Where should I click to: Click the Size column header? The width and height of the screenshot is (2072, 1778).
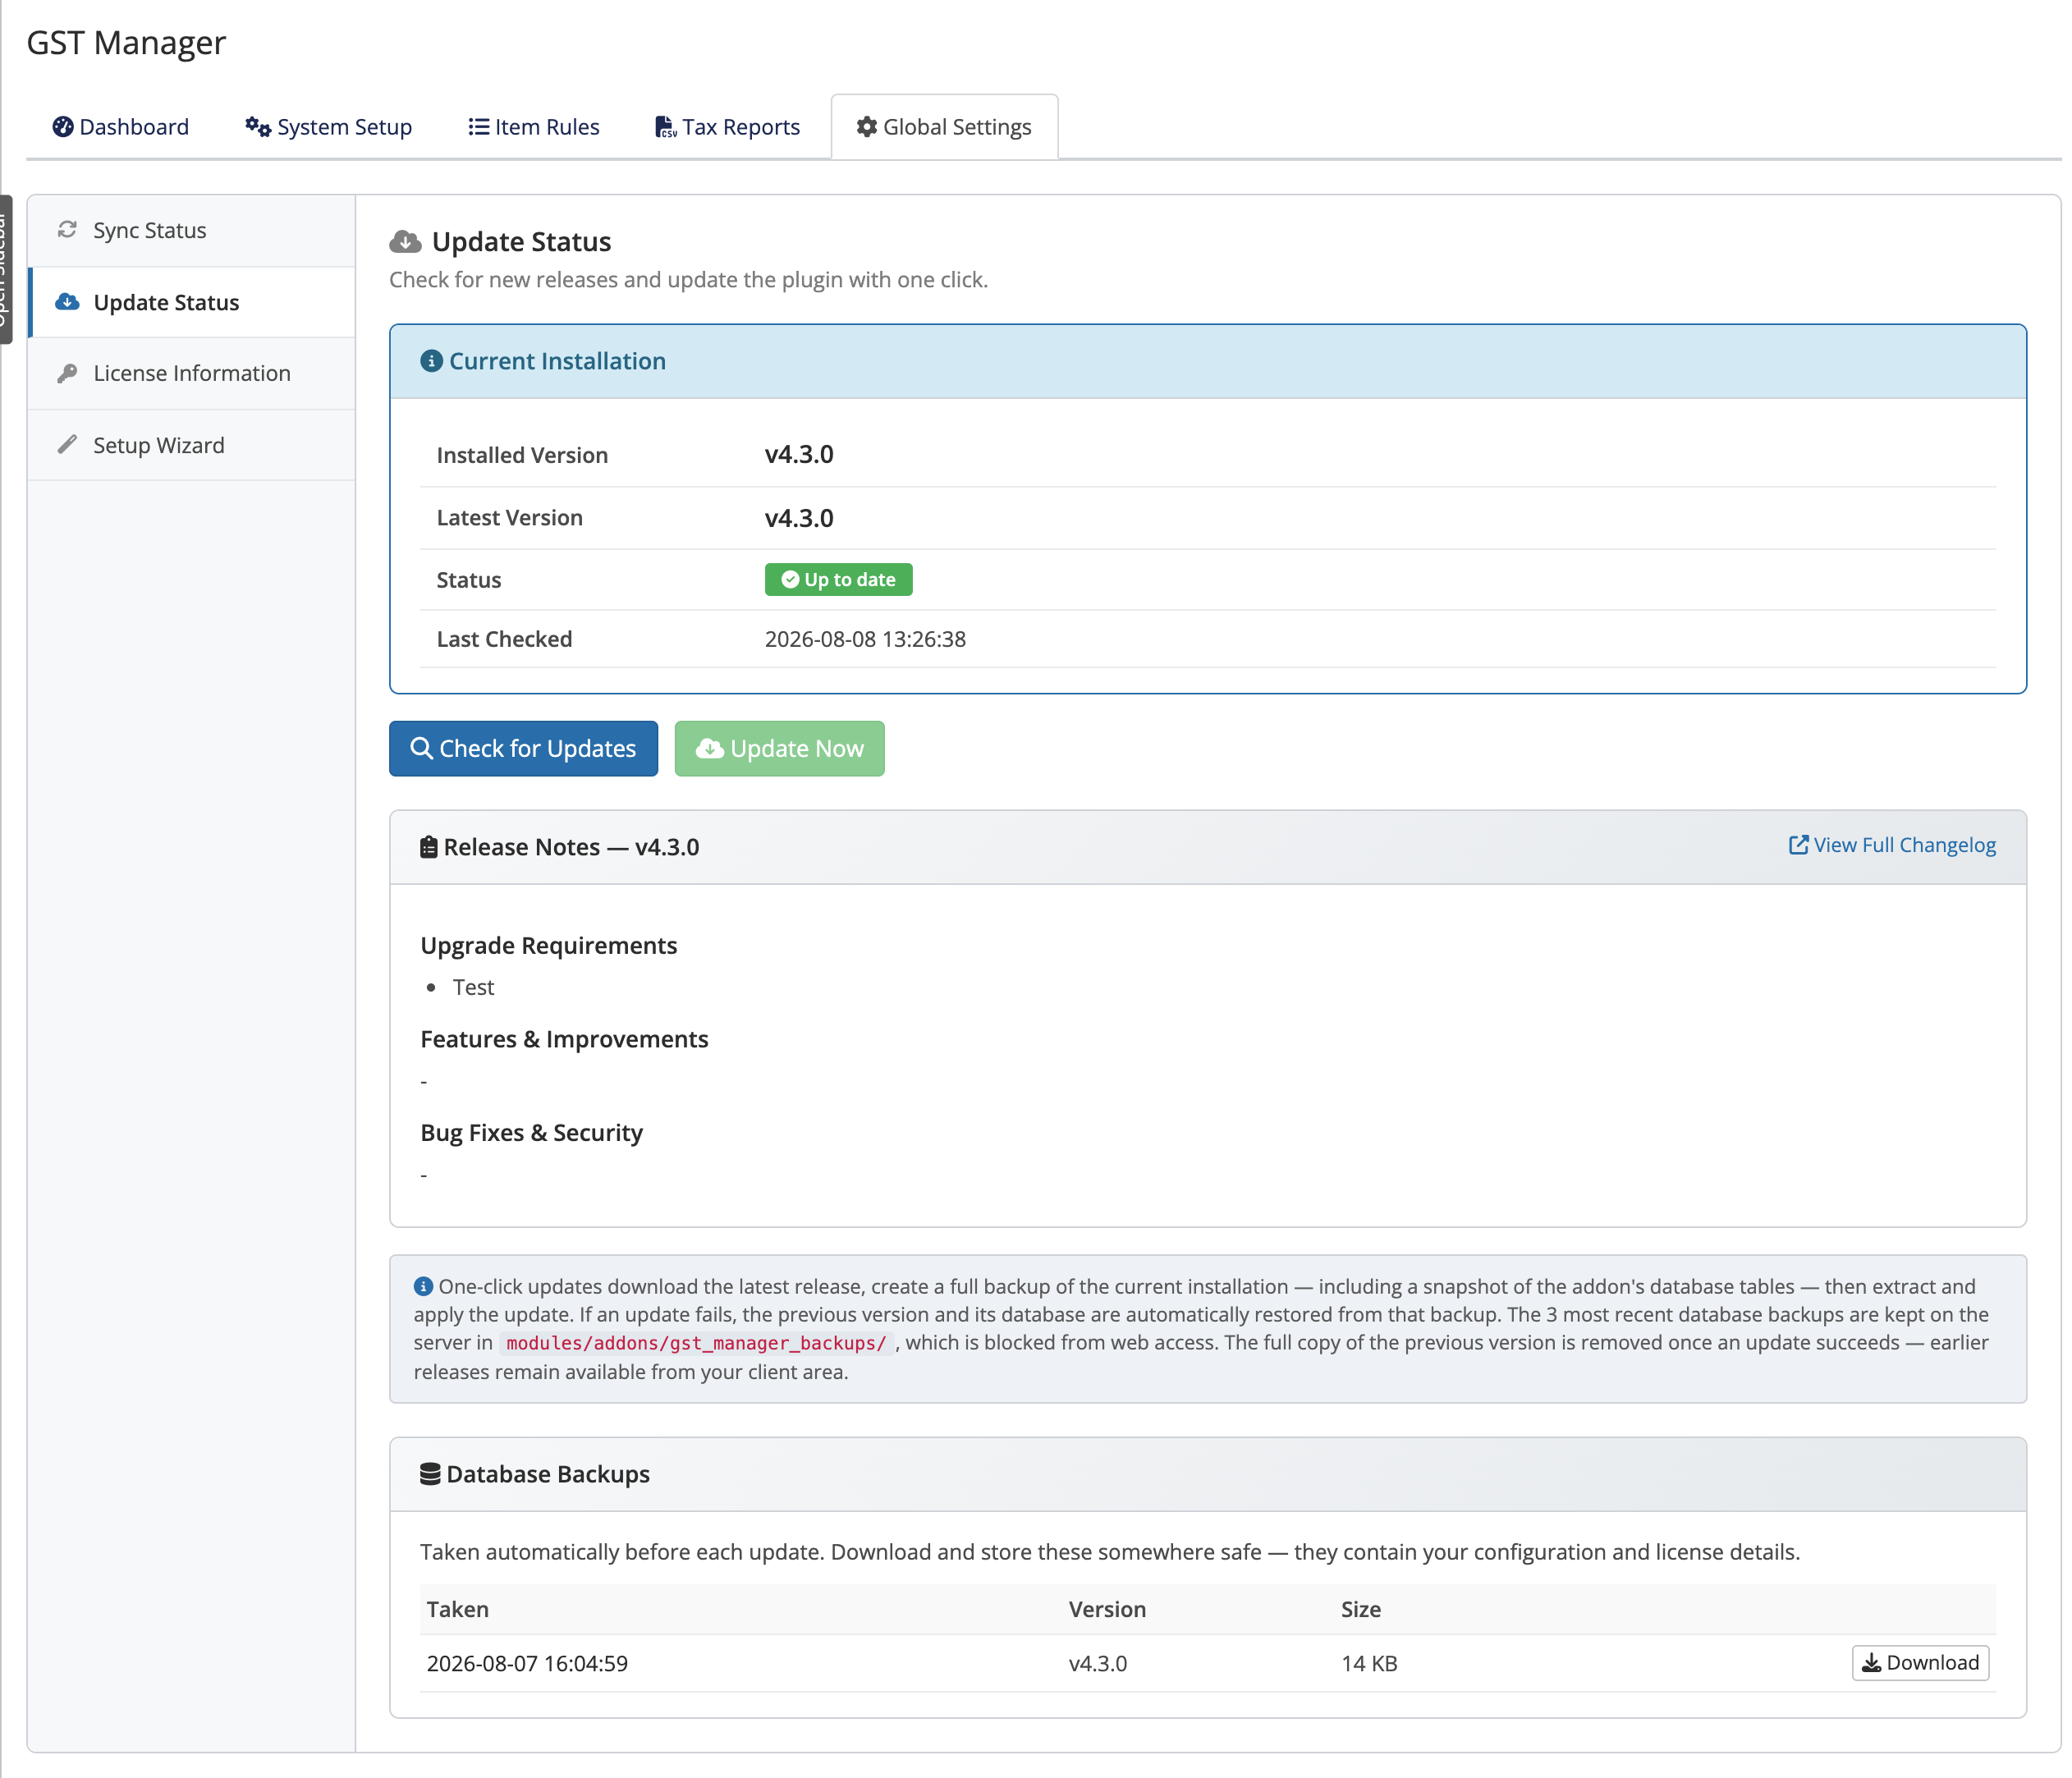pyautogui.click(x=1361, y=1609)
